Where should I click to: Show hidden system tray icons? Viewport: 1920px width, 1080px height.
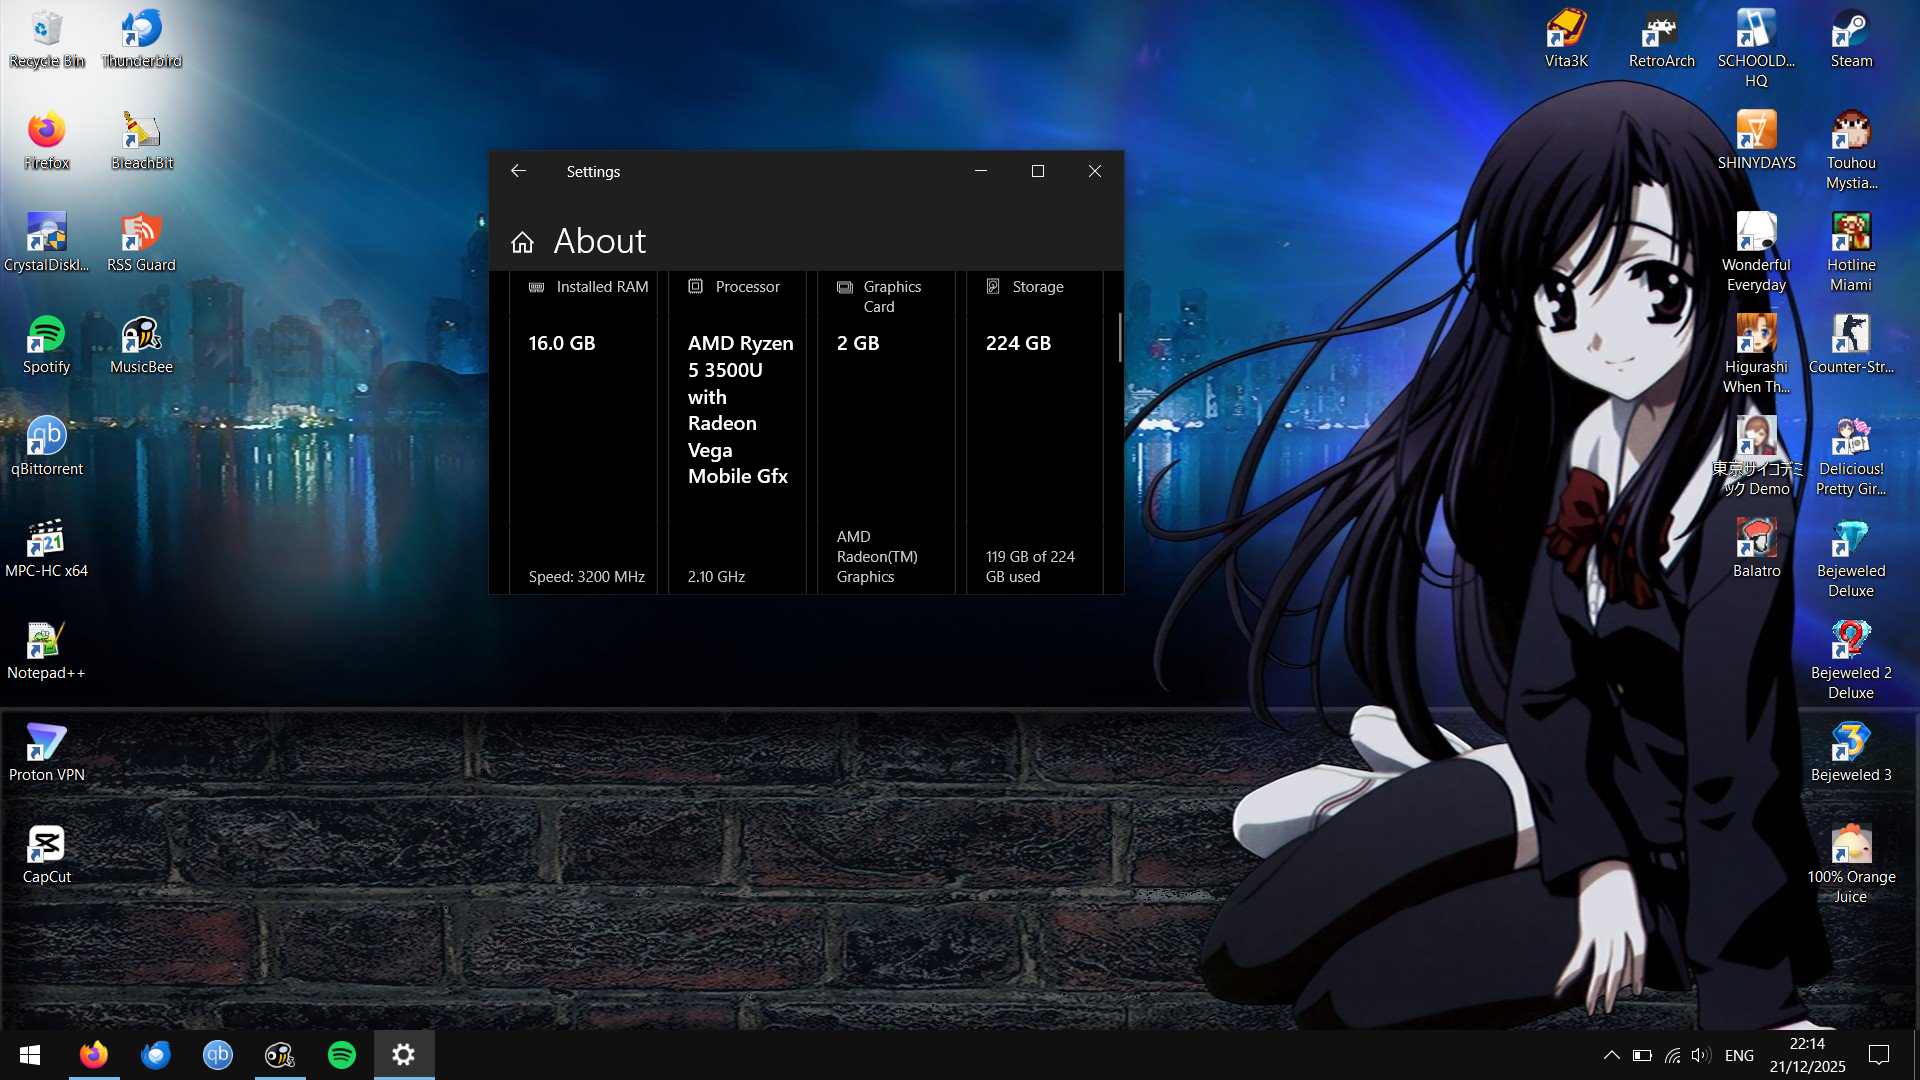(x=1612, y=1055)
